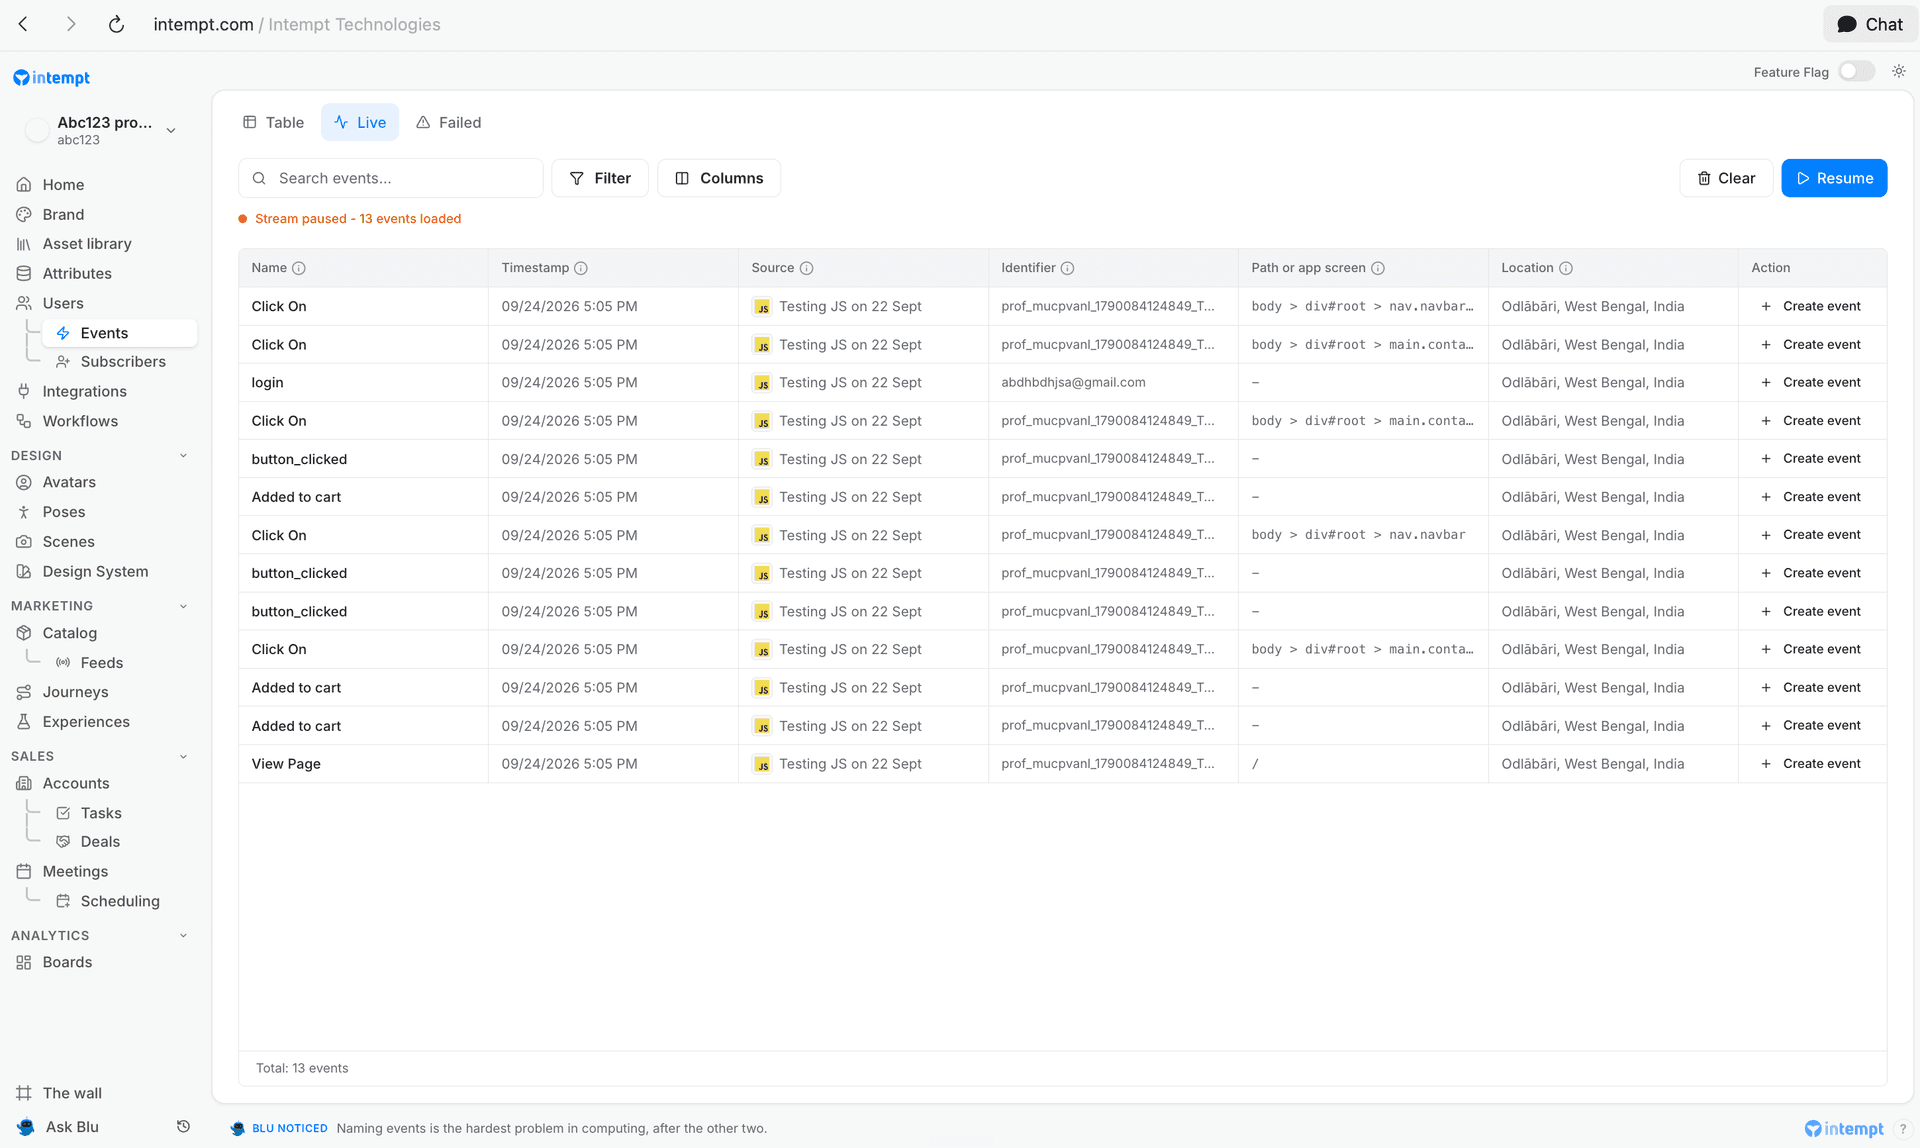
Task: Toggle the Feature Flag switch
Action: coord(1857,72)
